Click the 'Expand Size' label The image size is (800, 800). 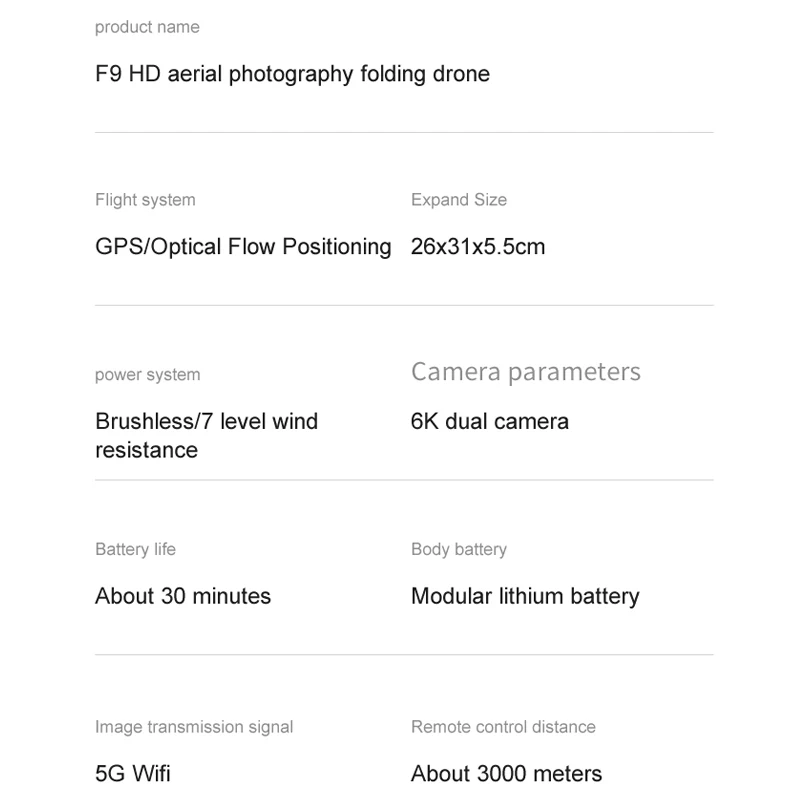tap(459, 200)
